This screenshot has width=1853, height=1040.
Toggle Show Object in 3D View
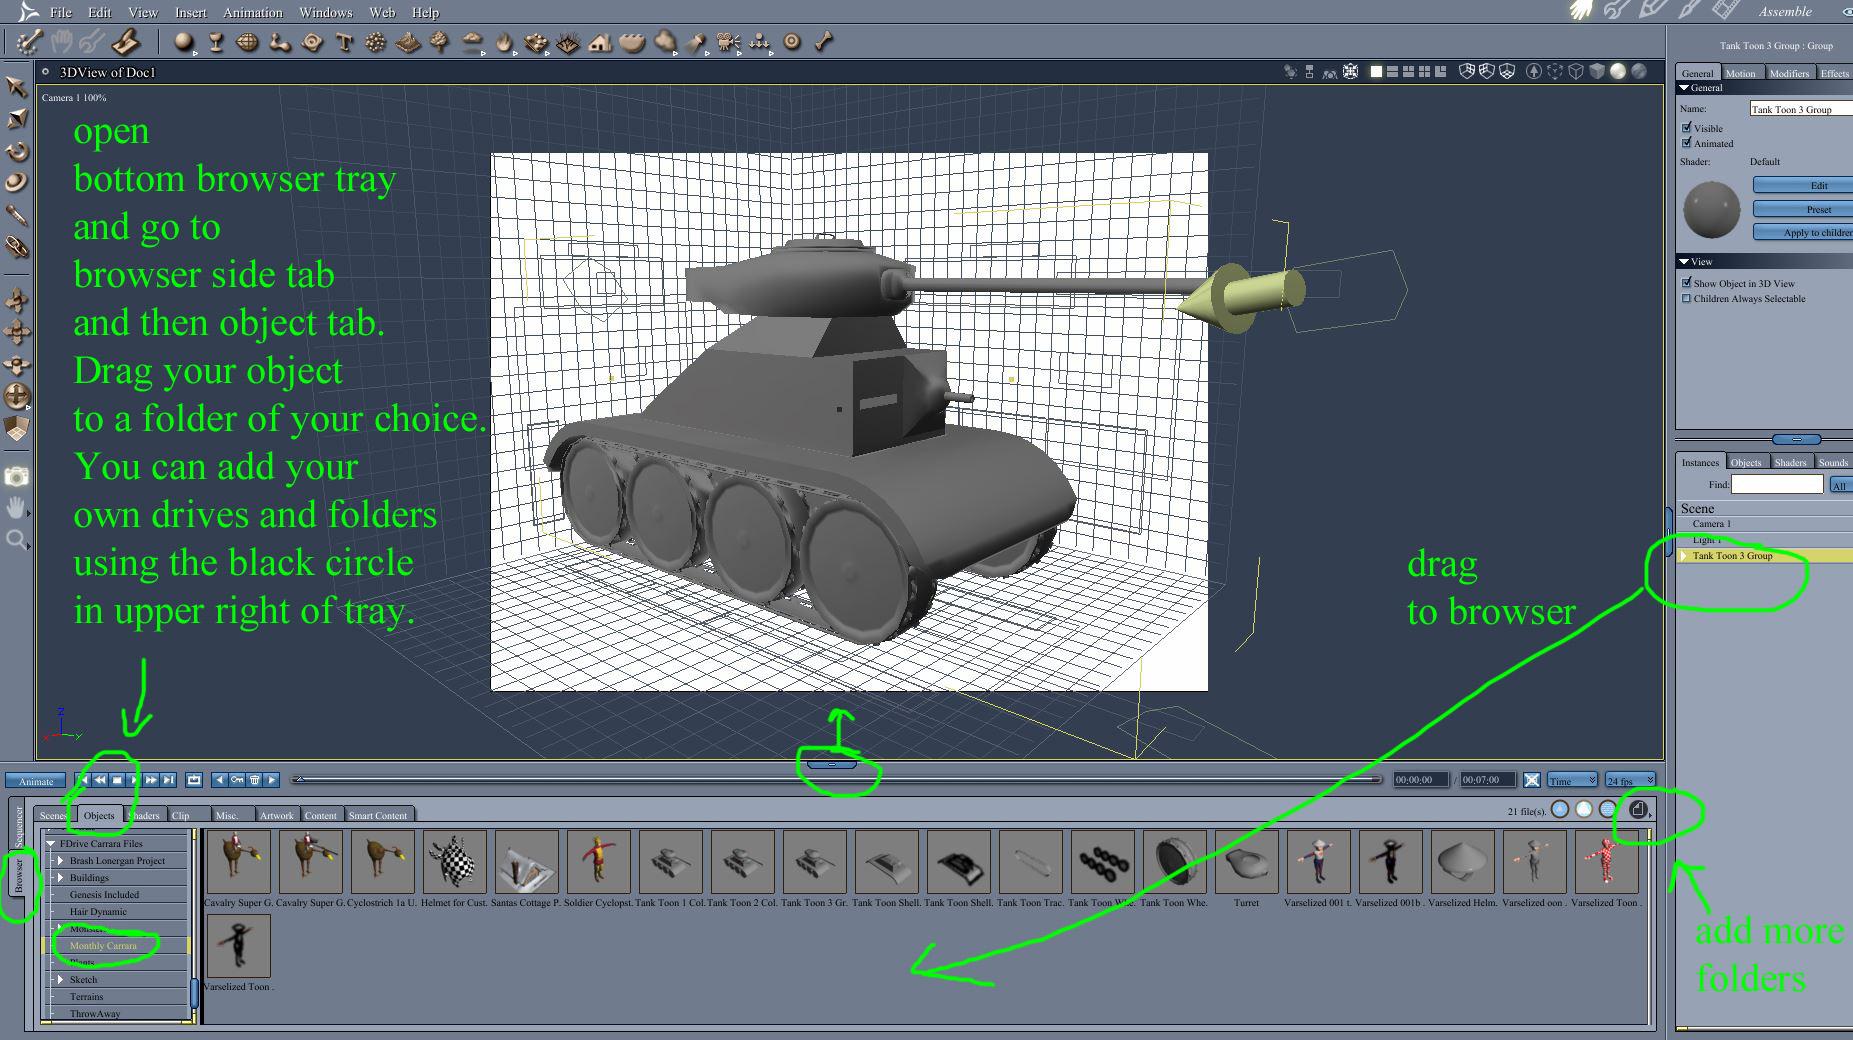click(1687, 283)
